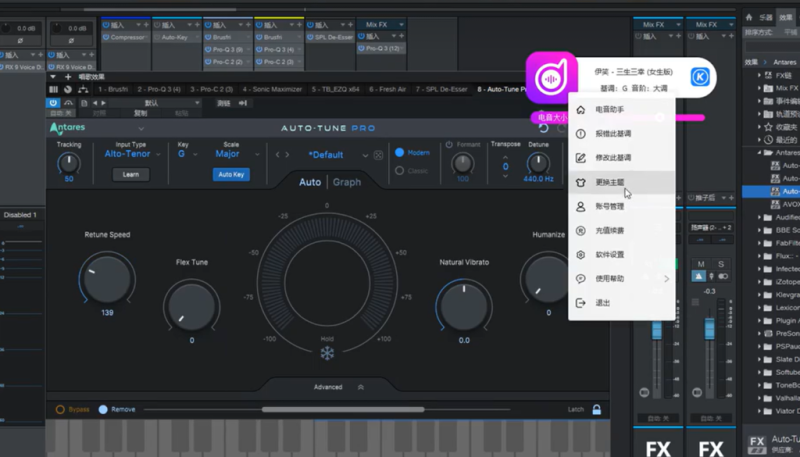Click the macro knob icon in effects chain bar
The image size is (800, 457).
tap(68, 89)
